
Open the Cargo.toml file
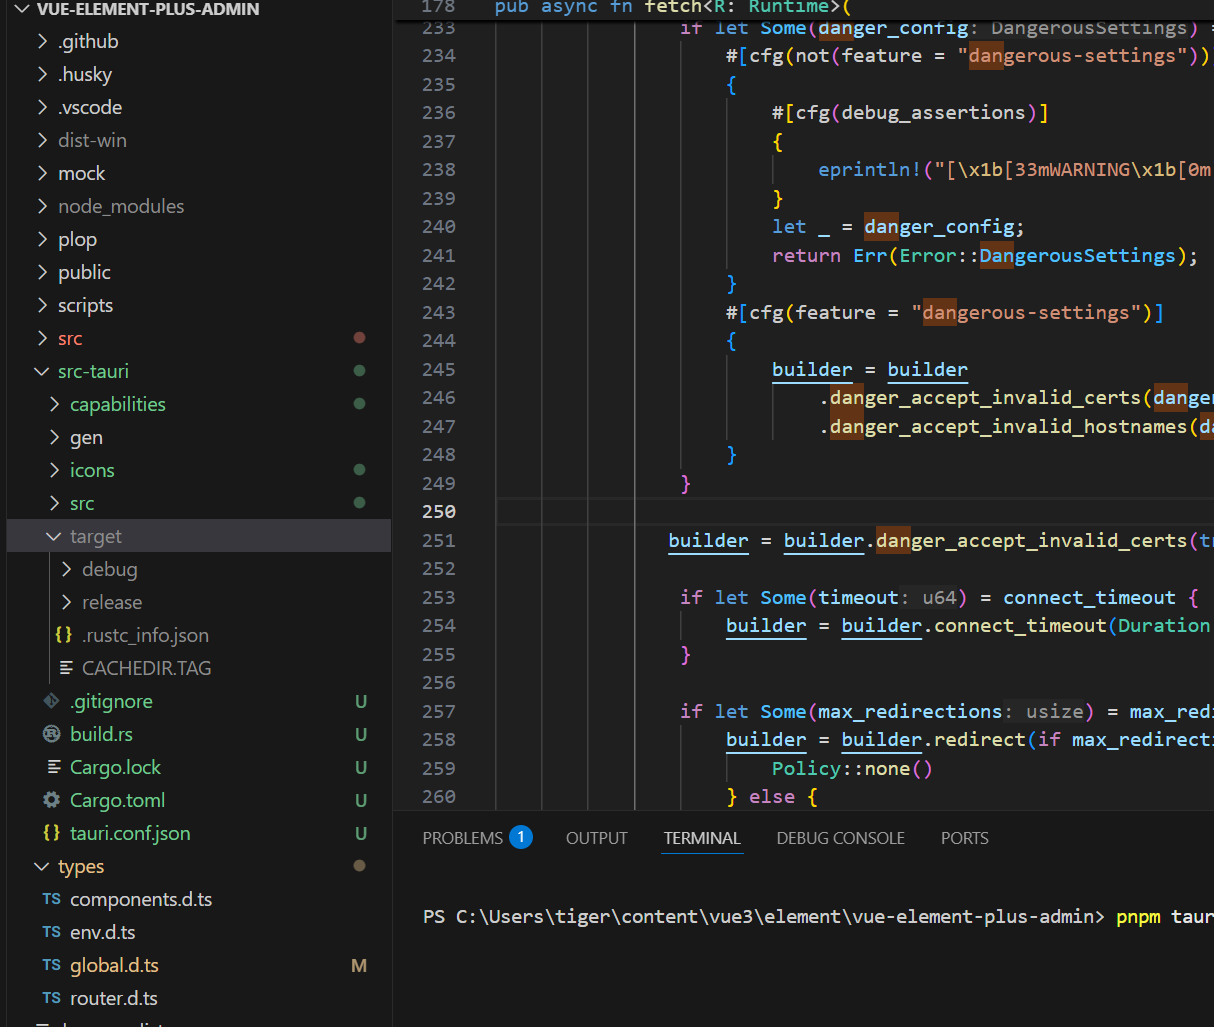pos(117,800)
